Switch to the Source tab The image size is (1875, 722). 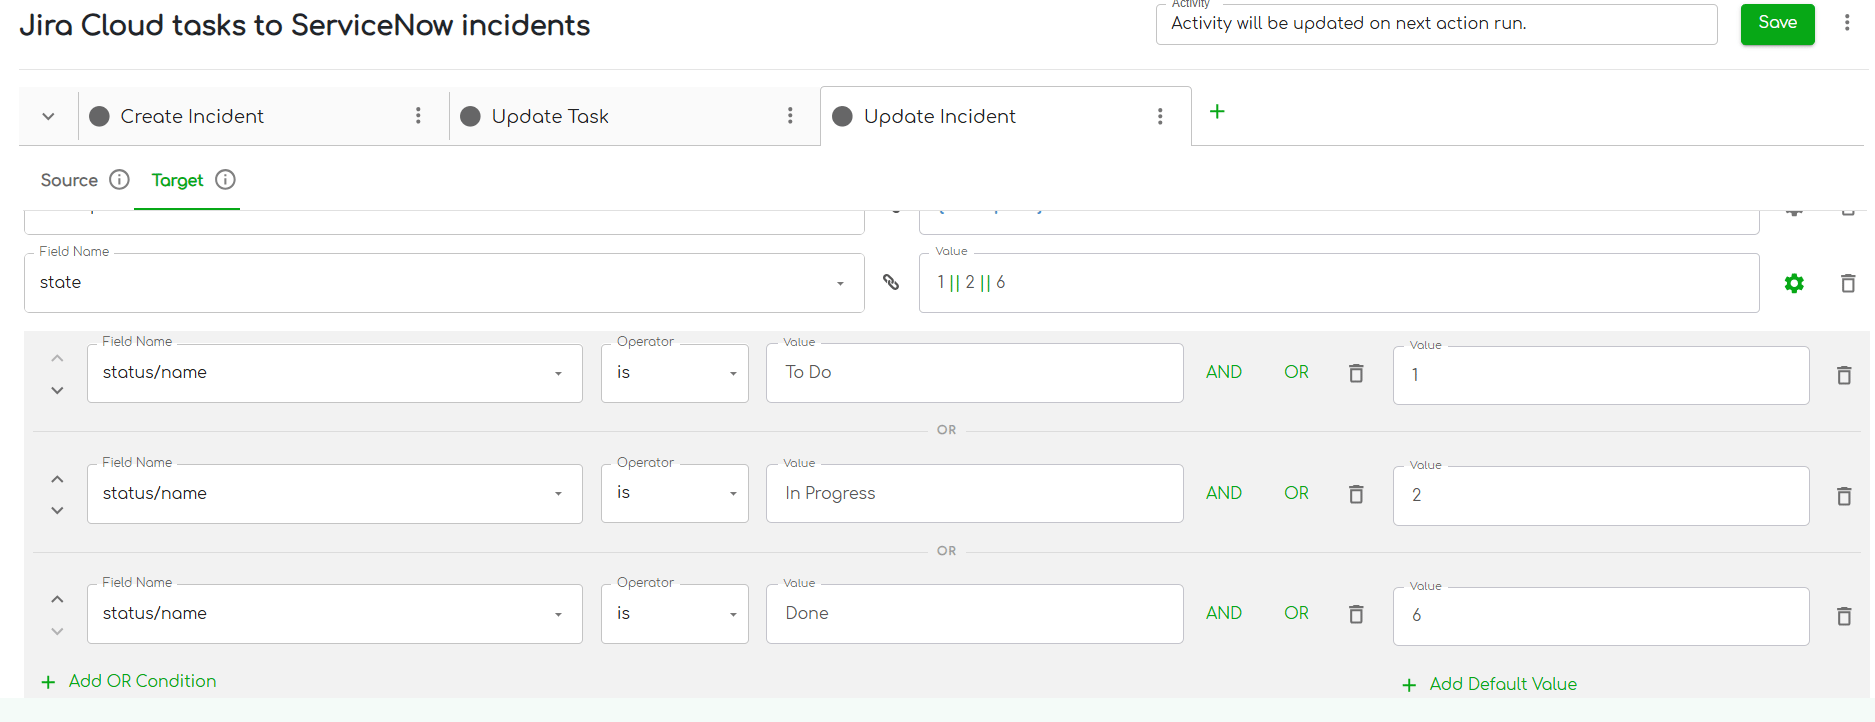pos(69,180)
